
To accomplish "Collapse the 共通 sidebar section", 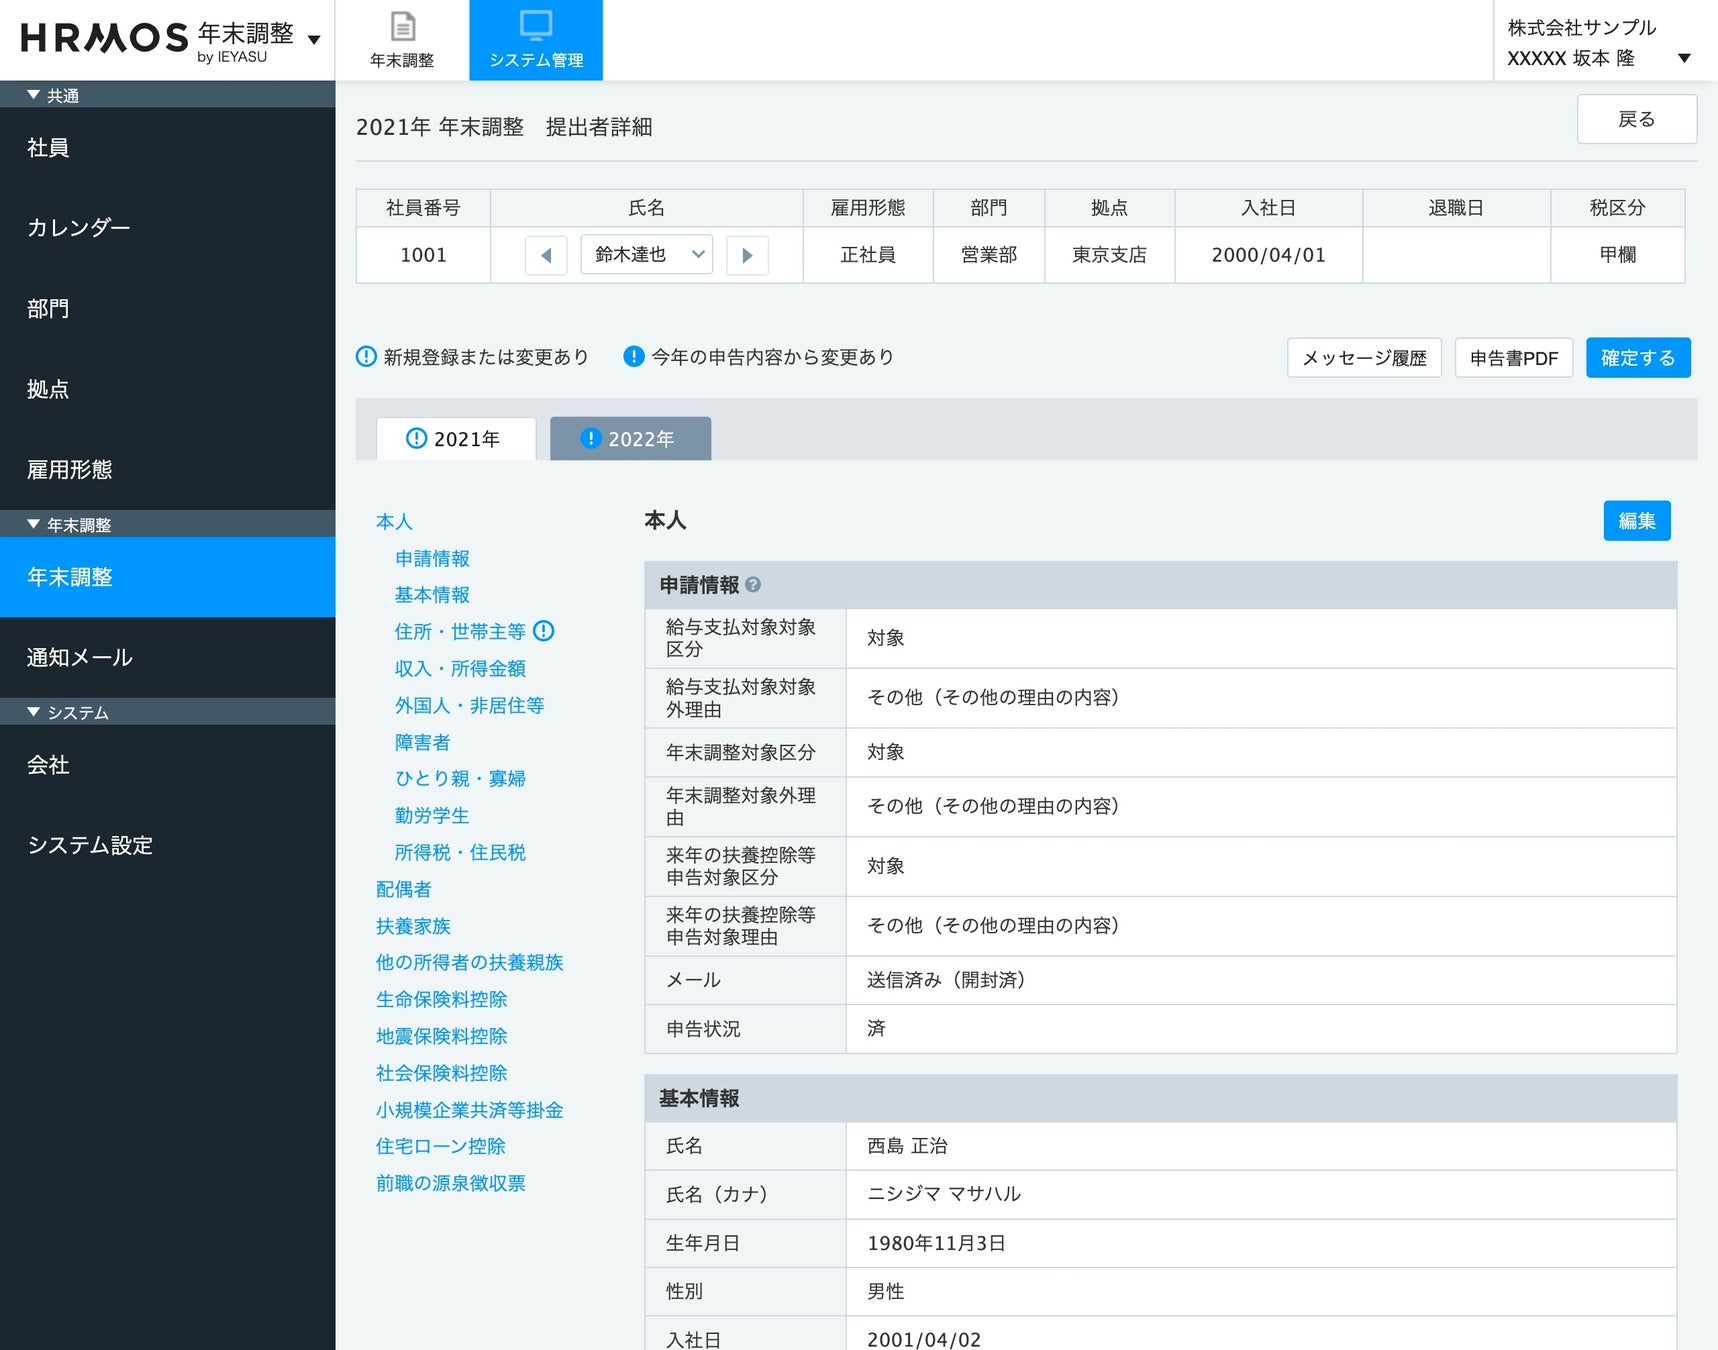I will coord(34,95).
